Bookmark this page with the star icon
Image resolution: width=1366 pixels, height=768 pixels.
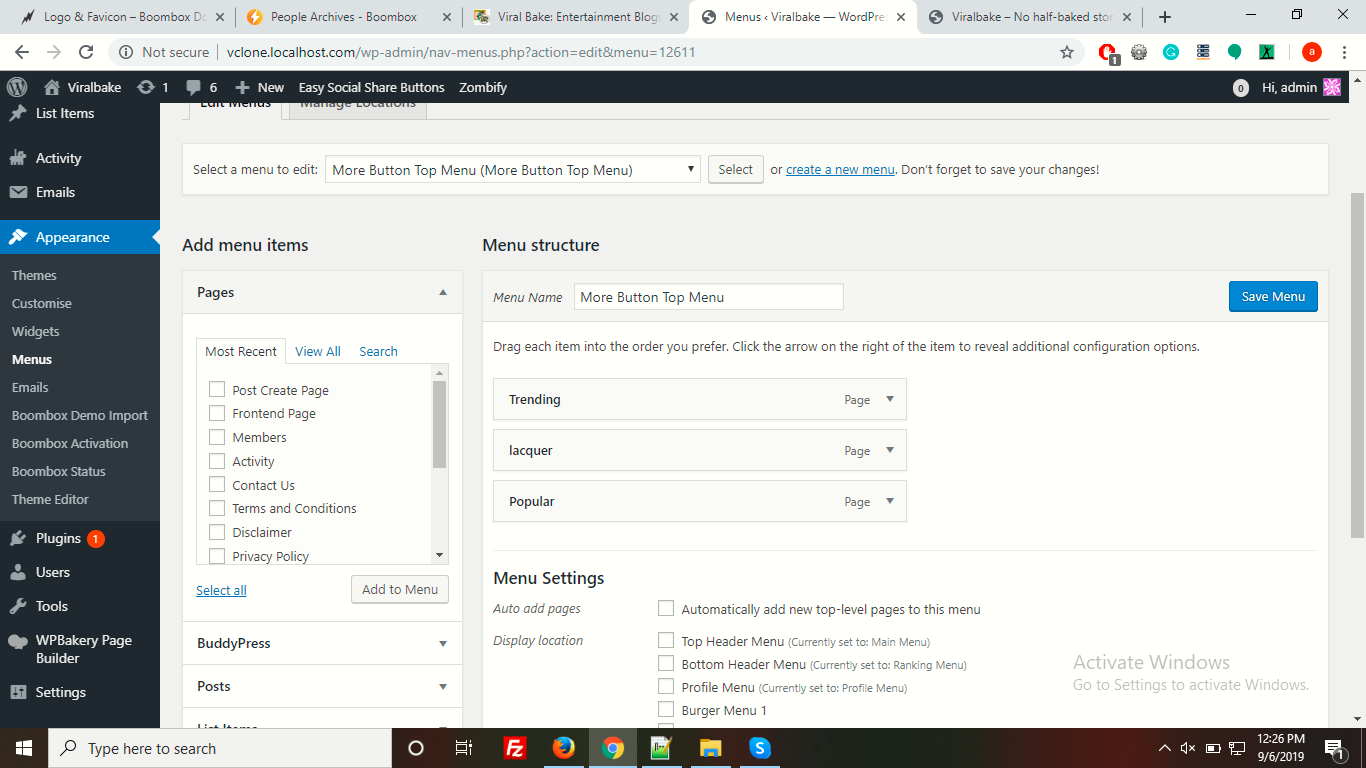[x=1067, y=52]
